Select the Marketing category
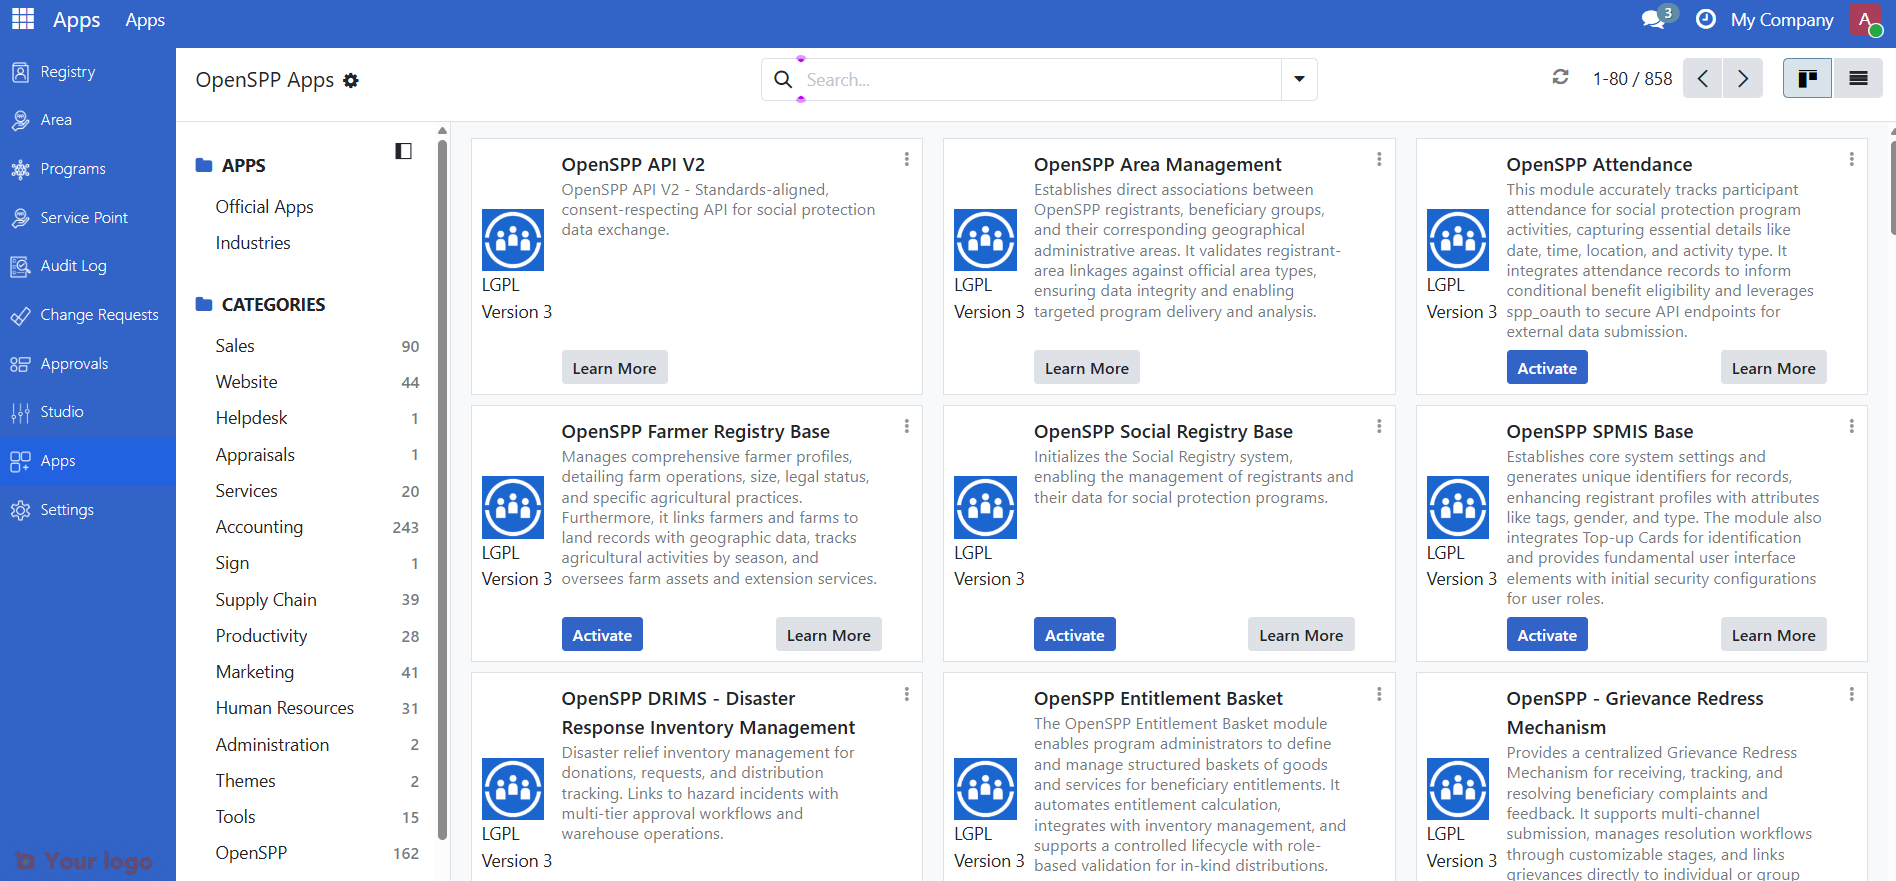Screen dimensions: 1896x881 316,672
